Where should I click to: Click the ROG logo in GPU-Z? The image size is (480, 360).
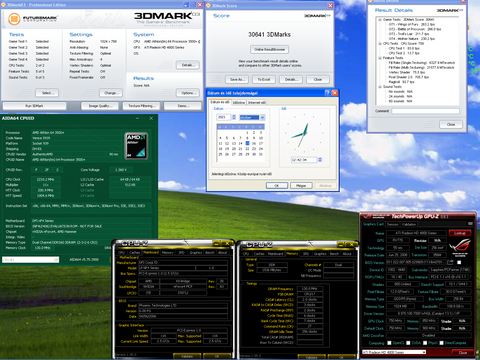(x=460, y=247)
